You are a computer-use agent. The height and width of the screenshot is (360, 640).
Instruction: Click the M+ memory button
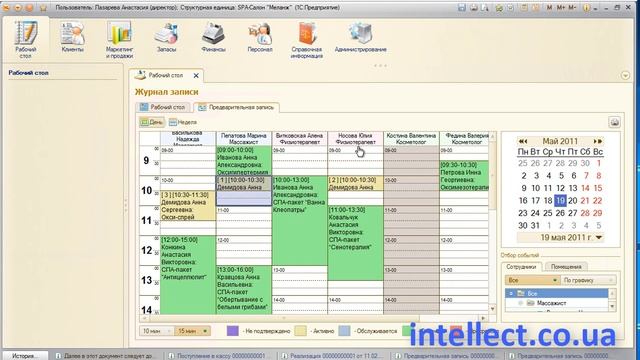561,7
